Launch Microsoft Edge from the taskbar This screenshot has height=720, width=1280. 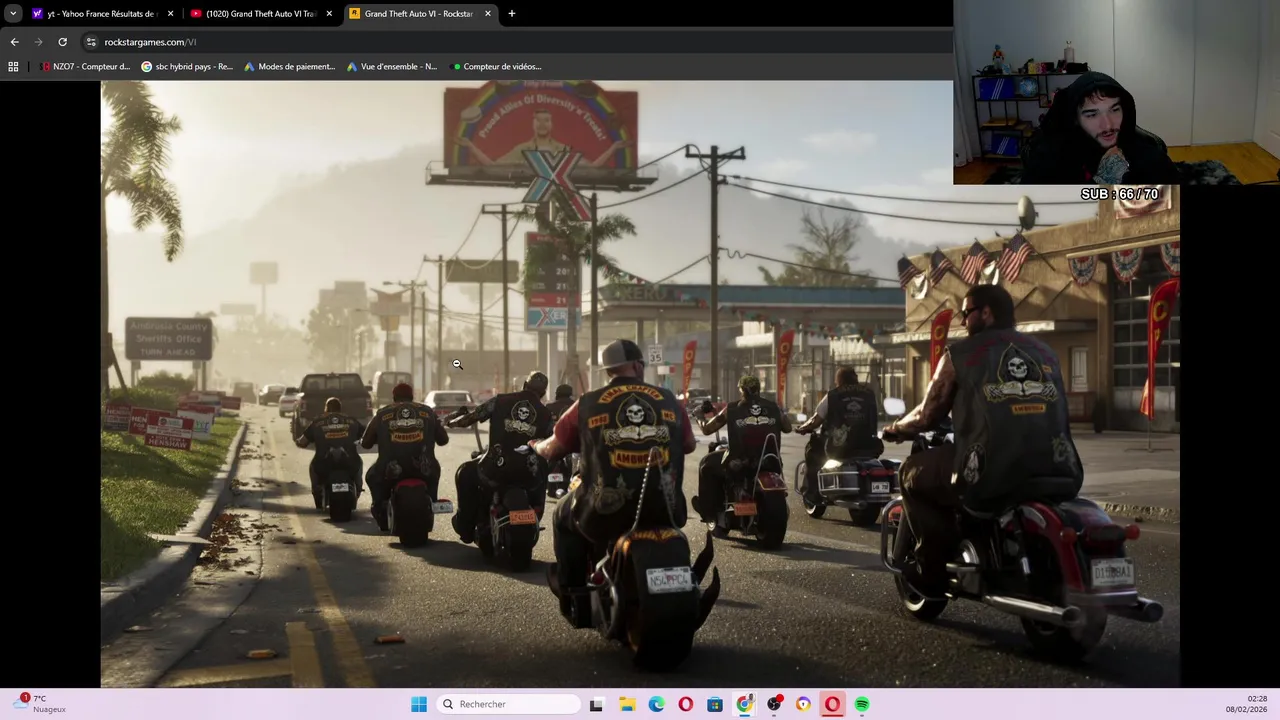tap(656, 704)
